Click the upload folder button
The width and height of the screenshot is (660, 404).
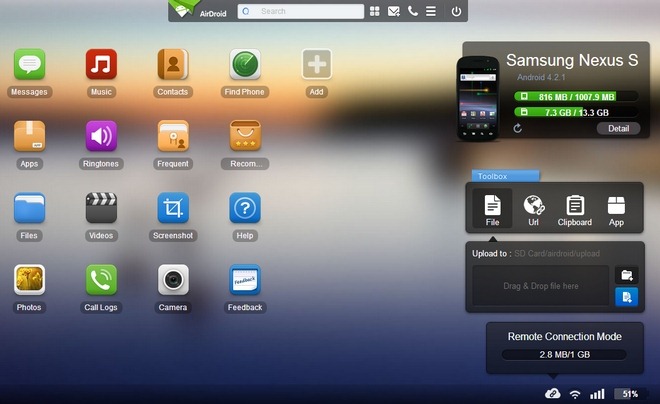pos(627,275)
